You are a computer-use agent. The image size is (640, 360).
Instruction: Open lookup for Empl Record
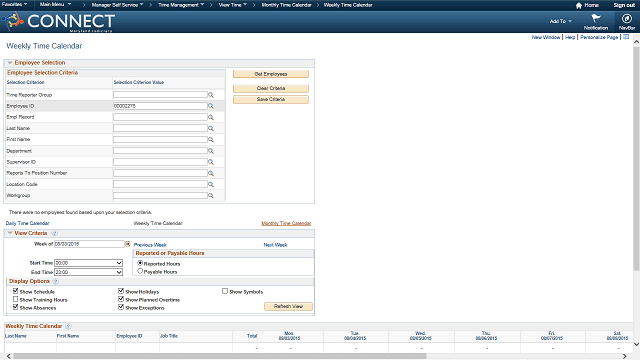coord(211,117)
